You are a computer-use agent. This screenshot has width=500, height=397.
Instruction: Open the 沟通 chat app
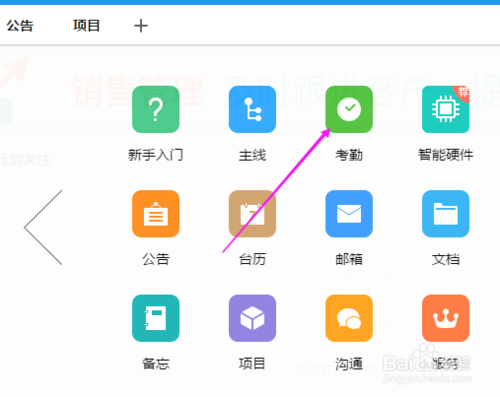tap(349, 318)
